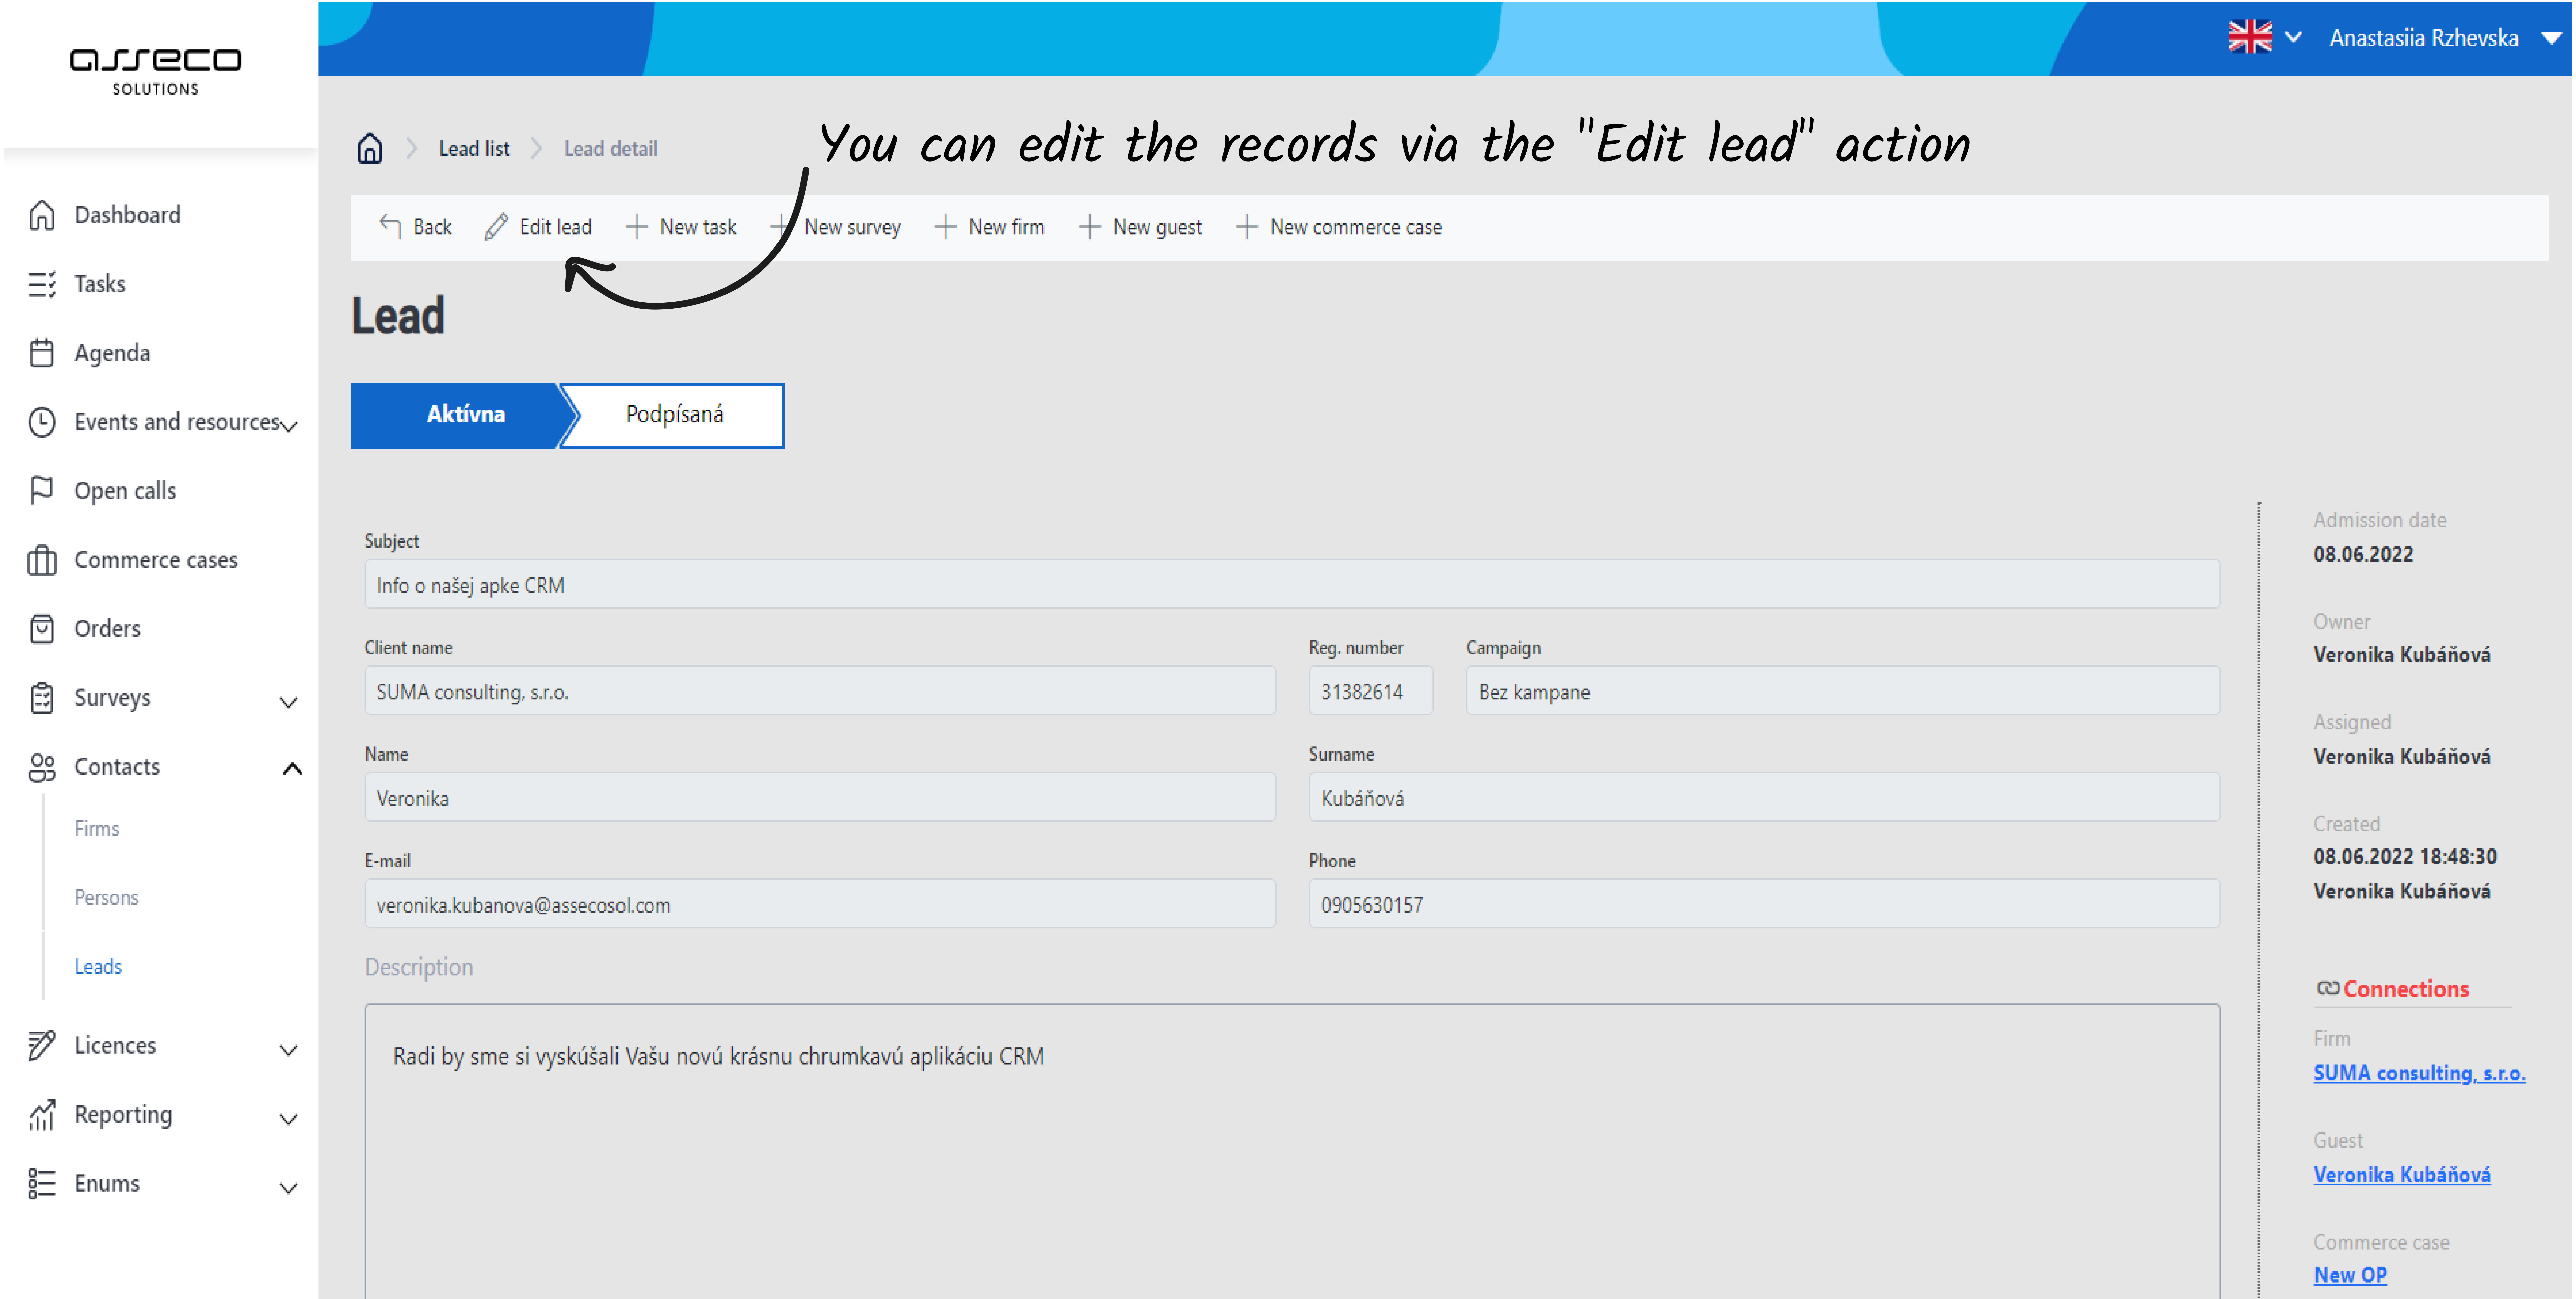Image resolution: width=2576 pixels, height=1299 pixels.
Task: Open Commerce cases in sidebar
Action: click(156, 560)
